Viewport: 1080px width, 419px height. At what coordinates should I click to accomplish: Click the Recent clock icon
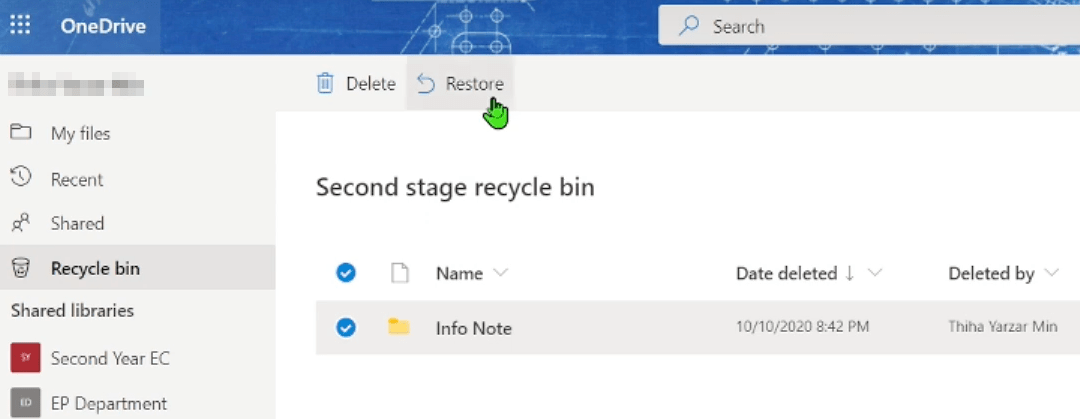tap(20, 179)
